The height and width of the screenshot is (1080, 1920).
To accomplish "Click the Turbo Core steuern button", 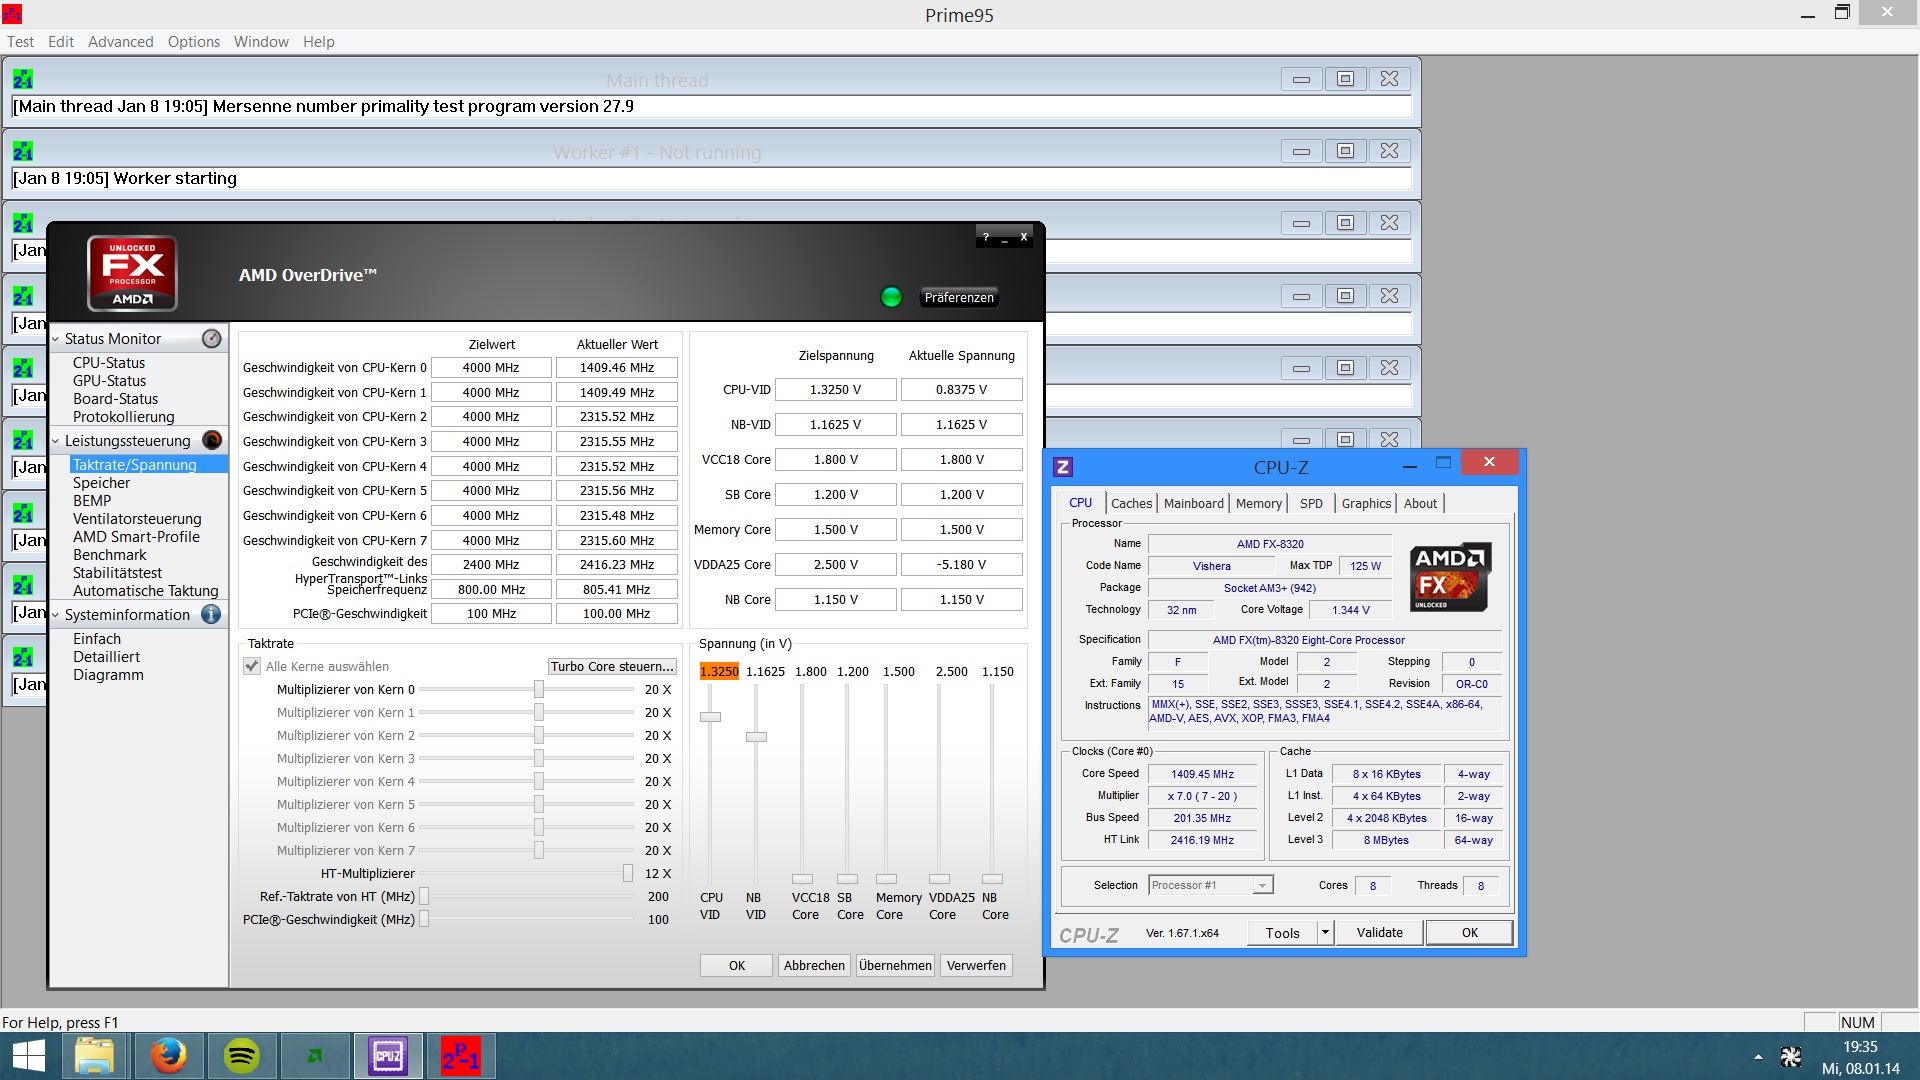I will [x=612, y=667].
